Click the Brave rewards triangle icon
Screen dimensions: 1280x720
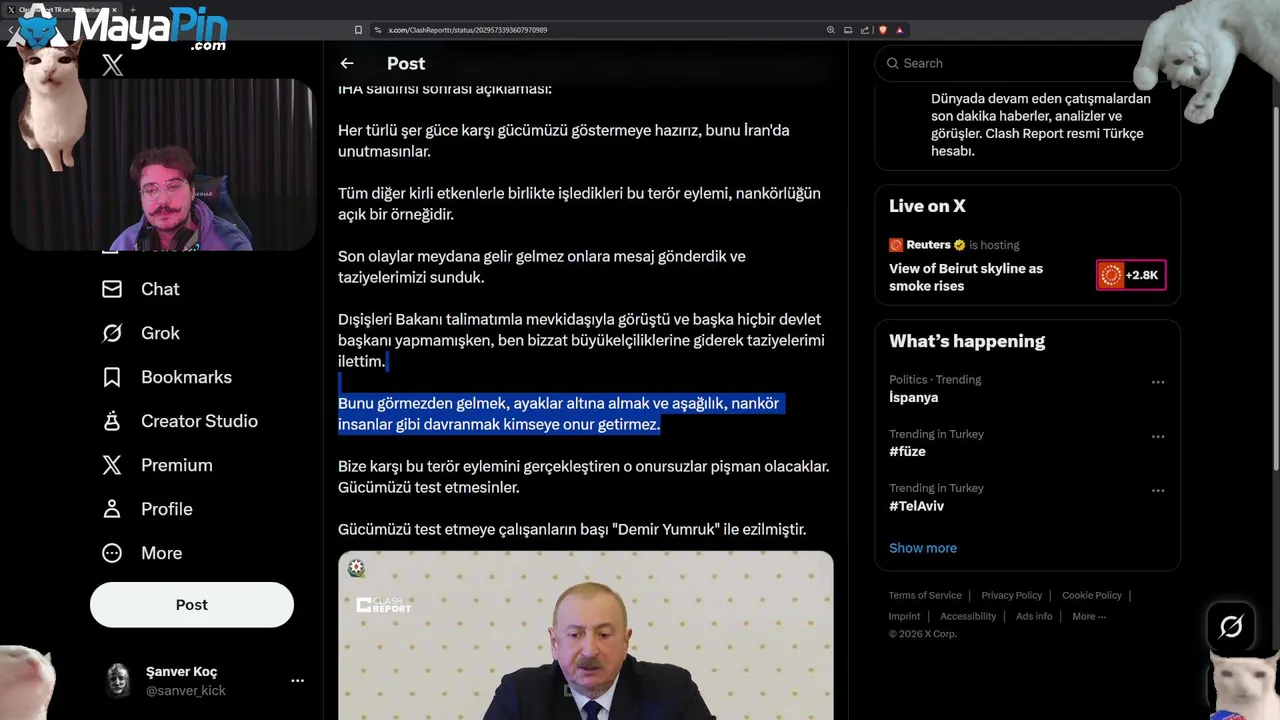coord(900,30)
